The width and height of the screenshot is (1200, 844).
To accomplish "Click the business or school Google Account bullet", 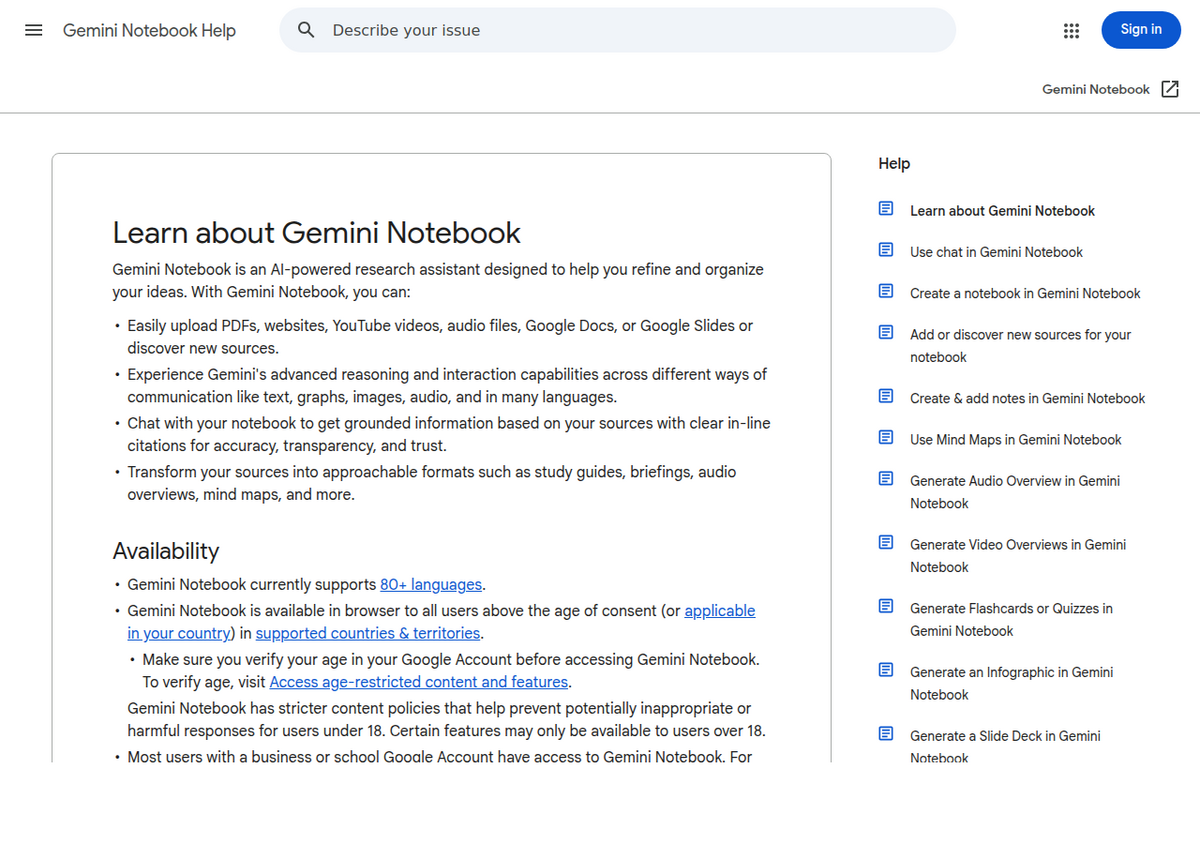I will (x=440, y=757).
